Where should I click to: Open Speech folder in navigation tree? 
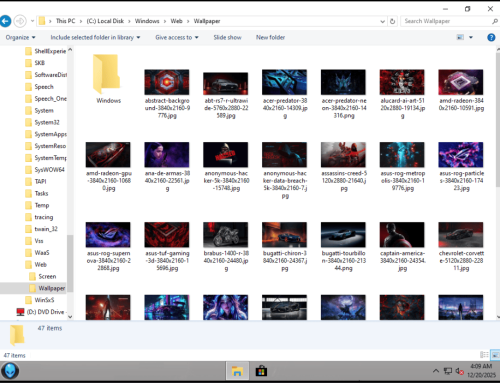(x=39, y=87)
